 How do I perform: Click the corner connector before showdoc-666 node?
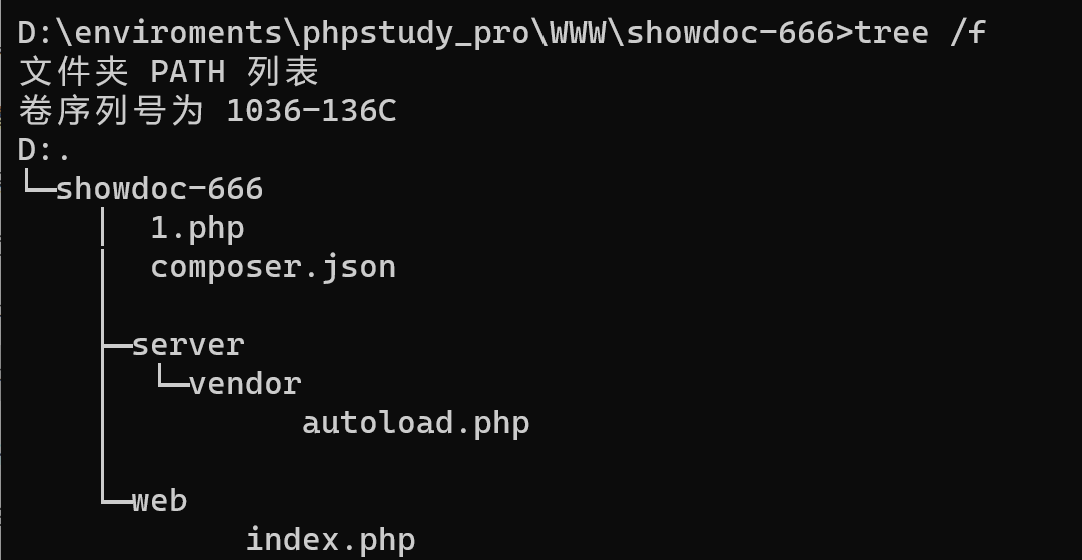pos(39,184)
